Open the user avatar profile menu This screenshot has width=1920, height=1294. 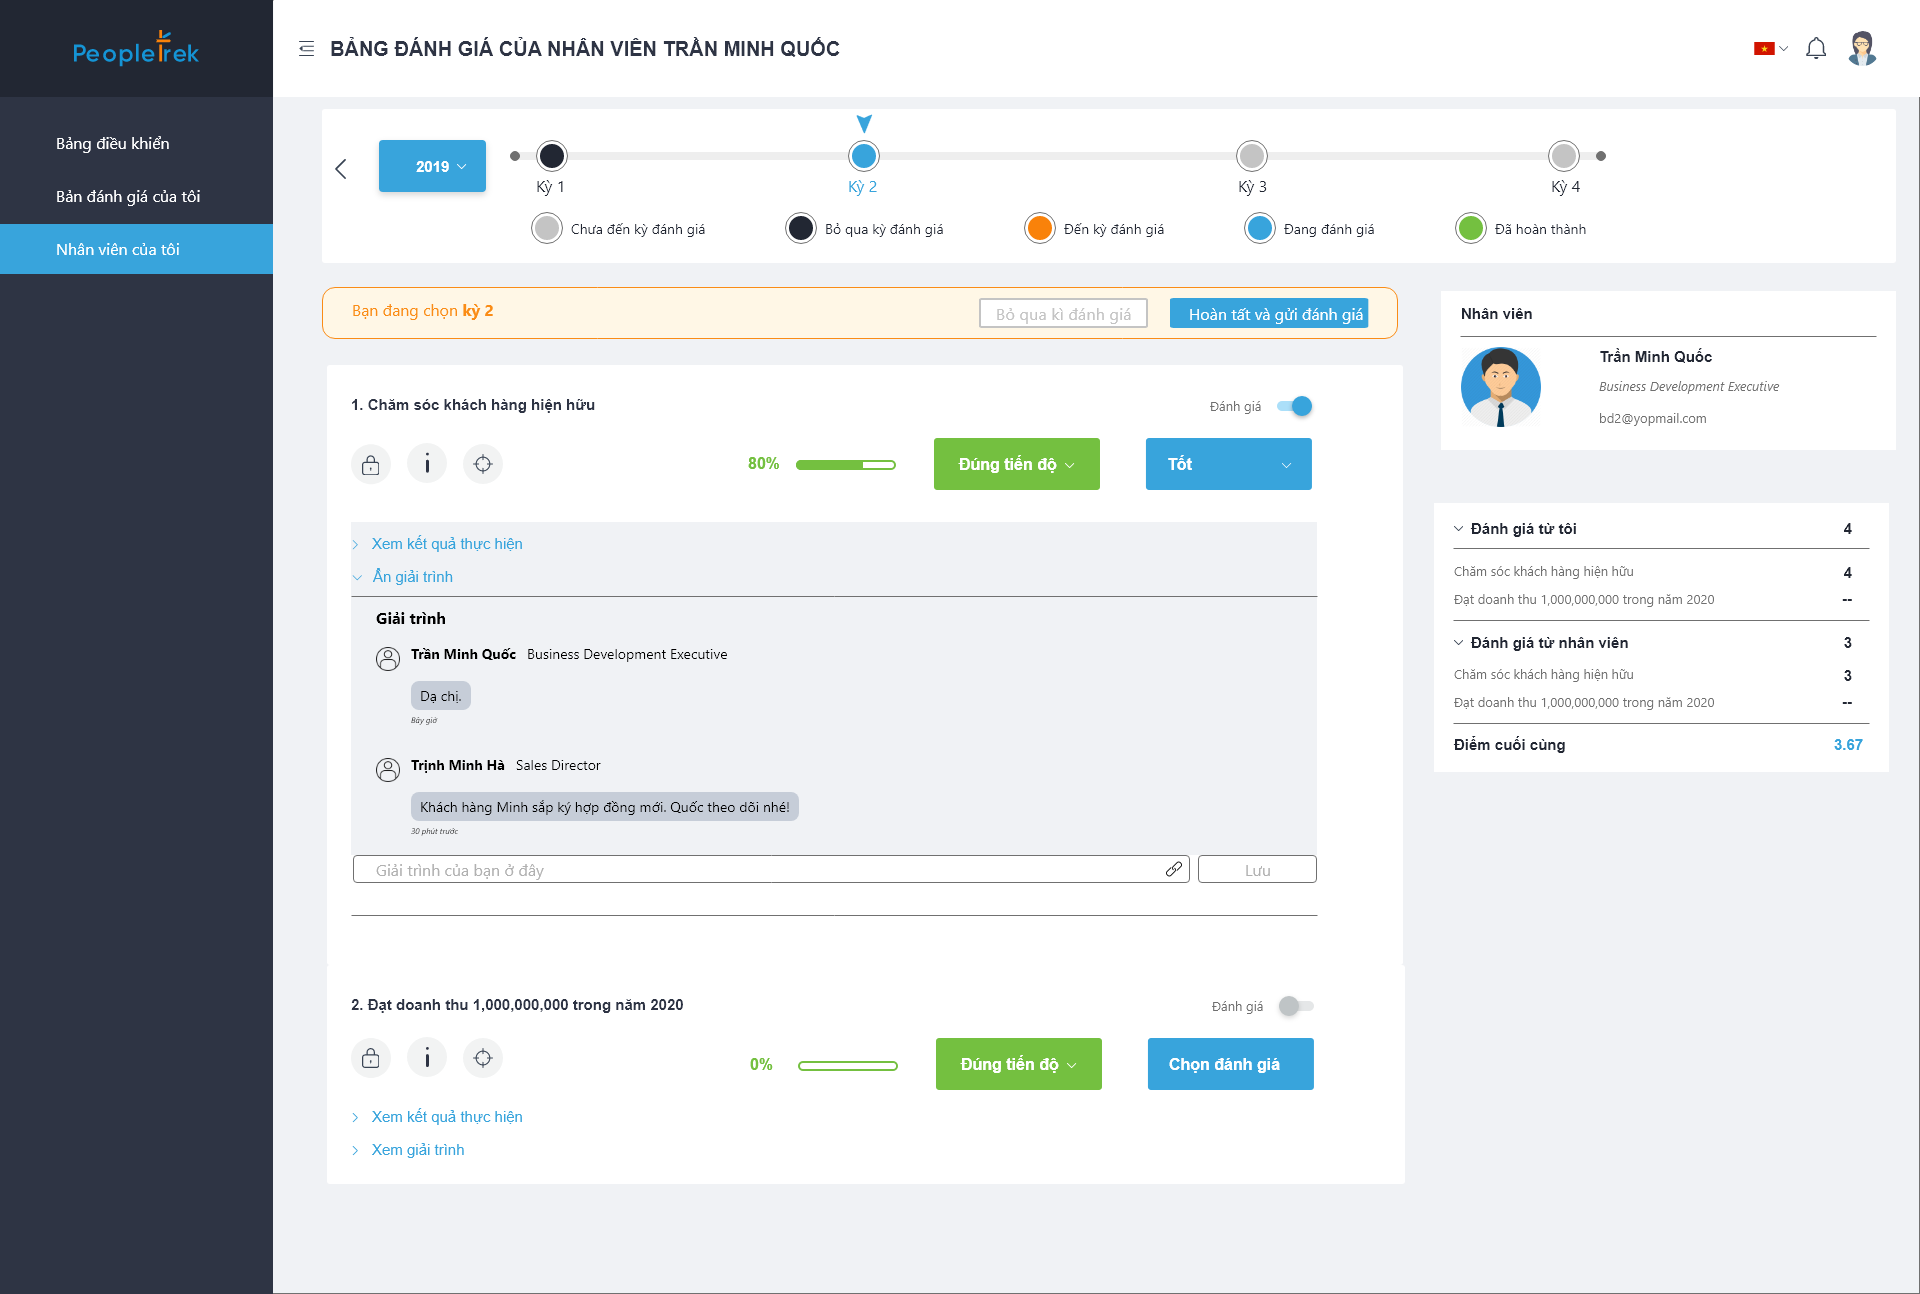[x=1861, y=48]
